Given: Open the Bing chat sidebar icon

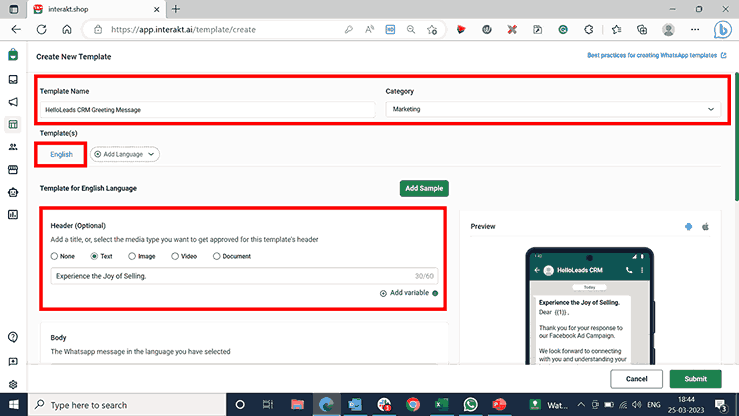Looking at the screenshot, I should (723, 30).
